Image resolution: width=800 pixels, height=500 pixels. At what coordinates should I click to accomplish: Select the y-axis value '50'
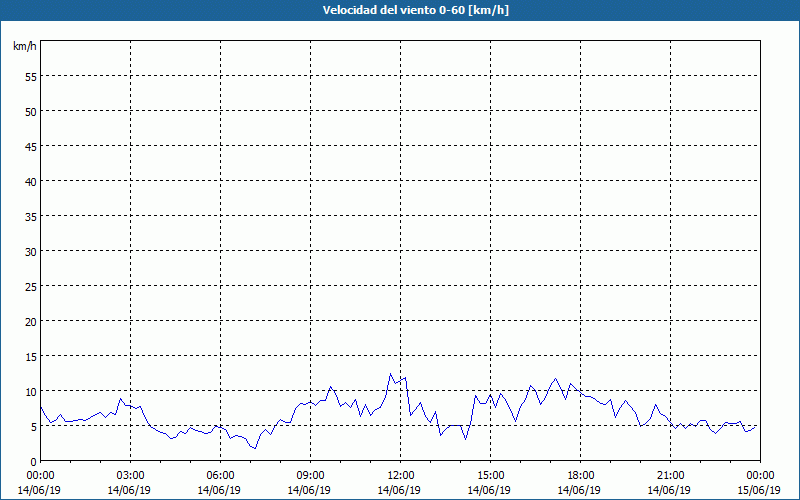[x=31, y=111]
